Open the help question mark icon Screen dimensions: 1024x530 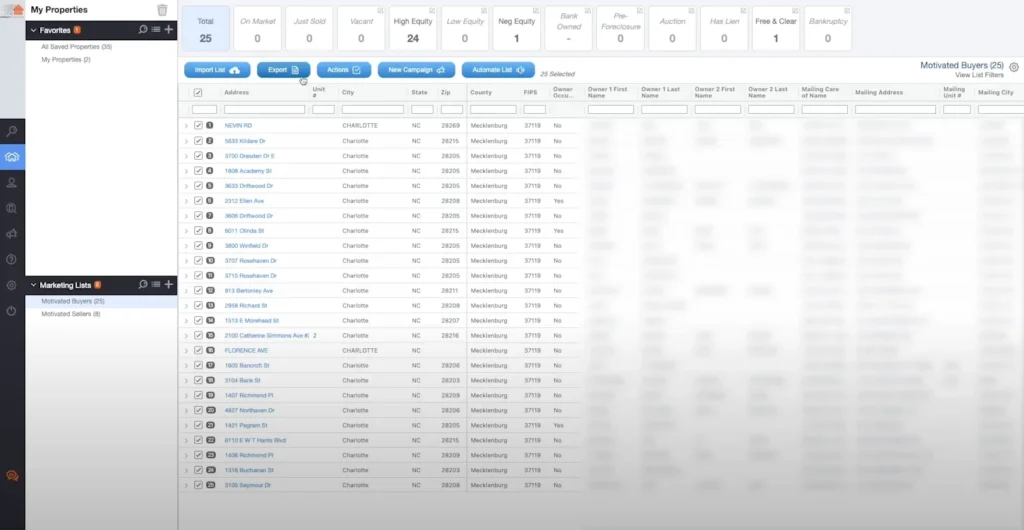pyautogui.click(x=12, y=259)
